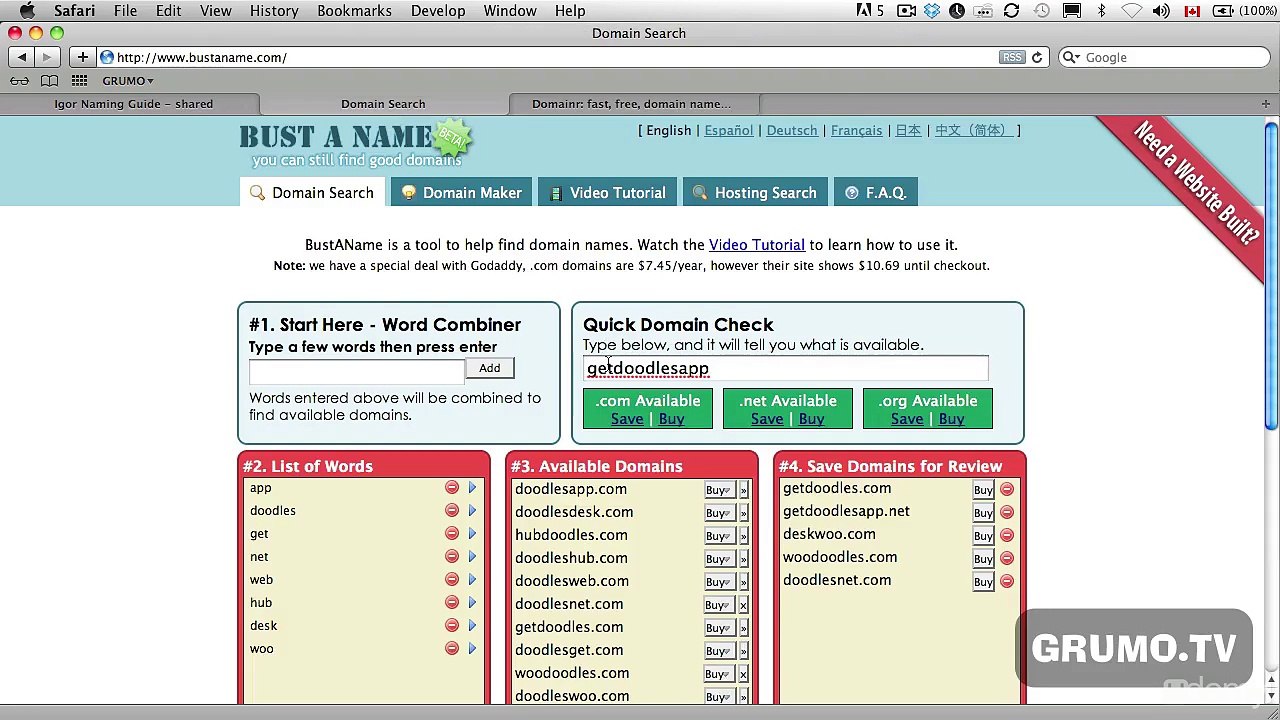Image resolution: width=1280 pixels, height=720 pixels.
Task: Open the Develop menu
Action: pos(438,11)
